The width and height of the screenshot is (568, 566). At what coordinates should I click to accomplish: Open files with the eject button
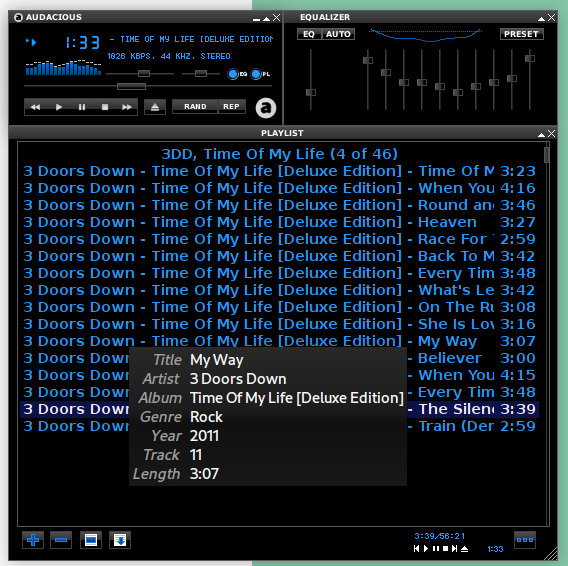155,107
